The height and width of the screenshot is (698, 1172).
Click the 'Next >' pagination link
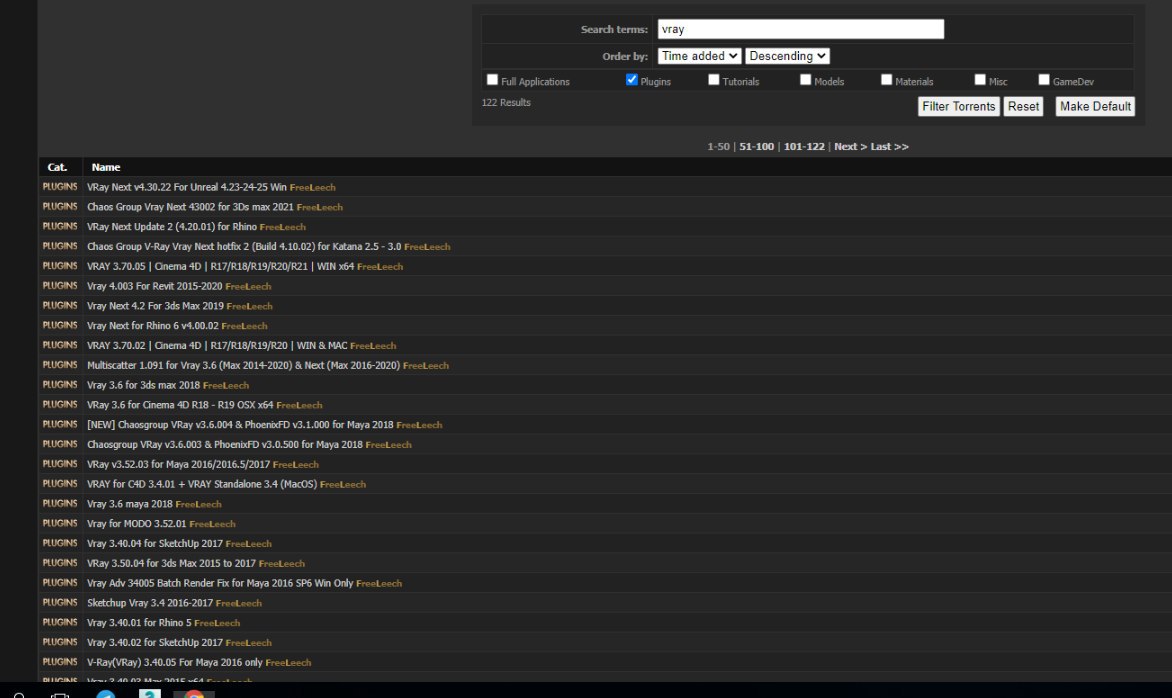[851, 146]
